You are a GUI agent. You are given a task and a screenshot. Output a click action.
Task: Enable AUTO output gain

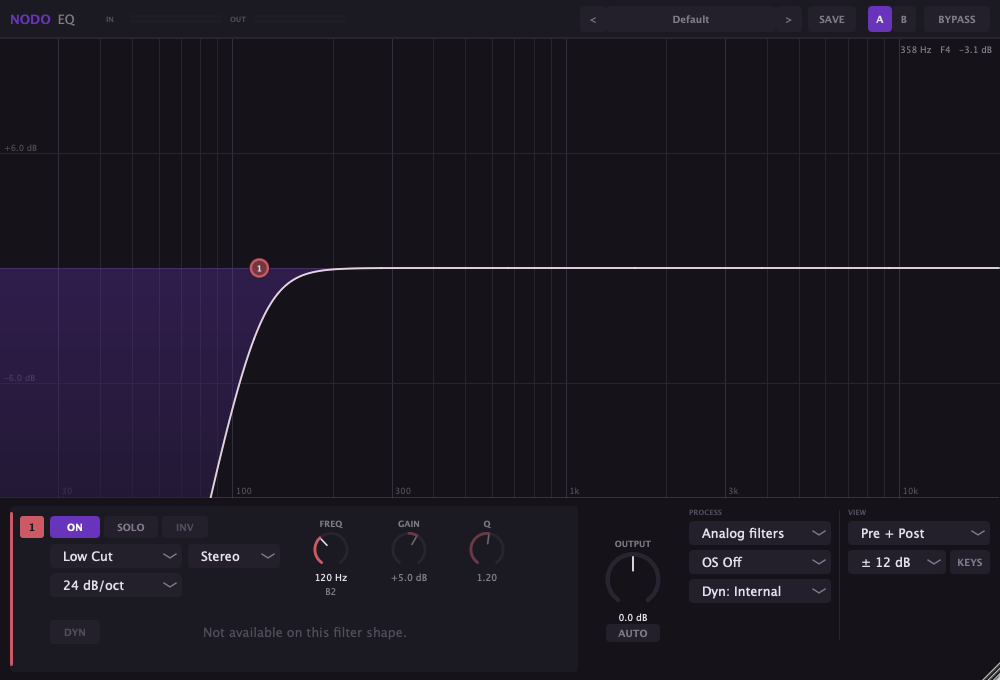pyautogui.click(x=633, y=633)
